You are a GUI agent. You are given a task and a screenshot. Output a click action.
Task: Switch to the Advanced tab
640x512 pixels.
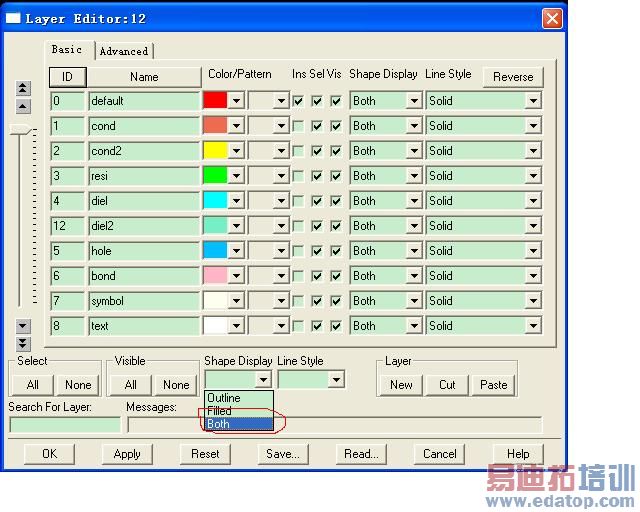coord(124,51)
